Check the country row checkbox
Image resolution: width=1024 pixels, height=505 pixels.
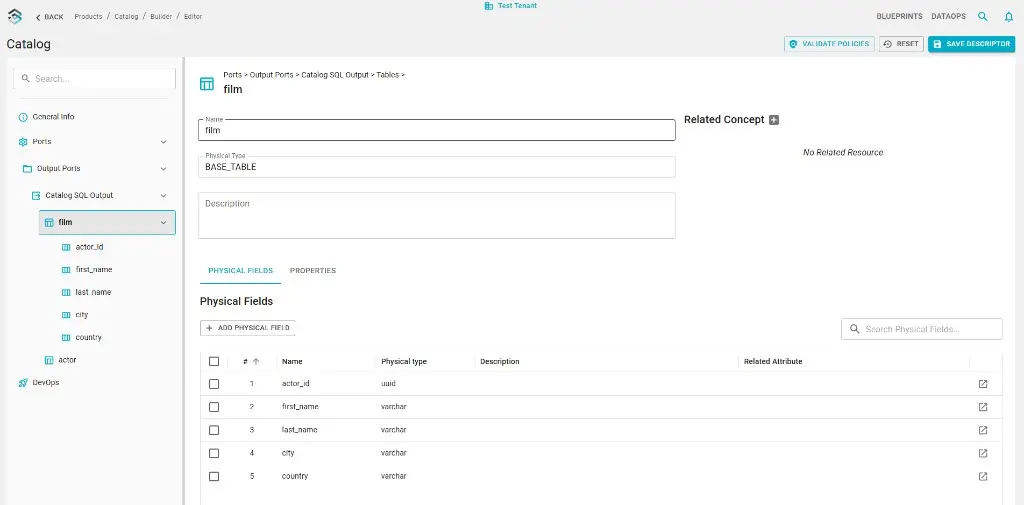pos(214,476)
